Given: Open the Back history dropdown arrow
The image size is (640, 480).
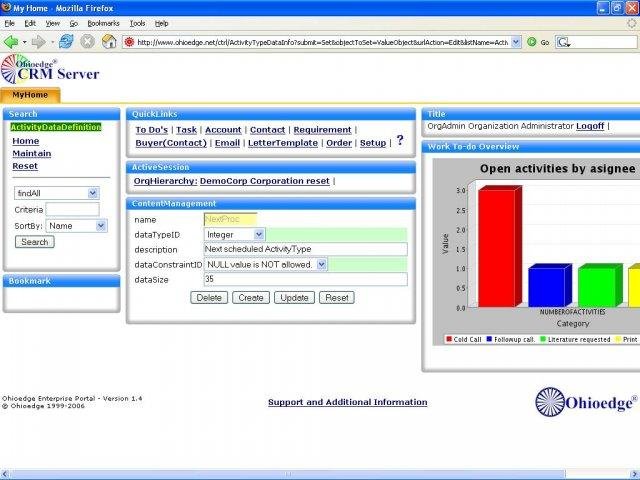Looking at the screenshot, I should 24,42.
